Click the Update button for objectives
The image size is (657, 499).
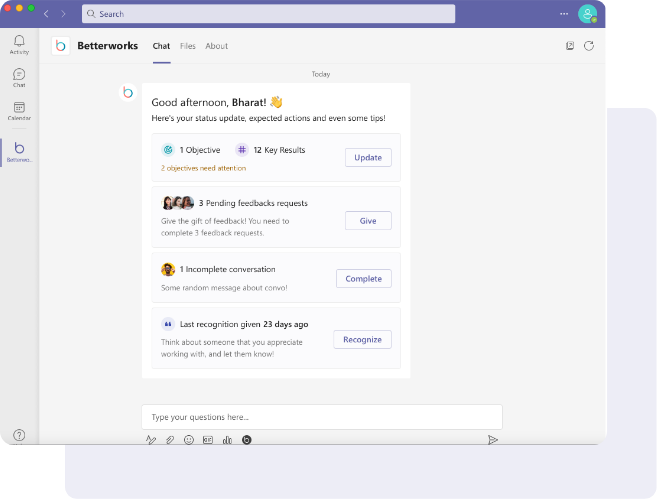point(368,158)
